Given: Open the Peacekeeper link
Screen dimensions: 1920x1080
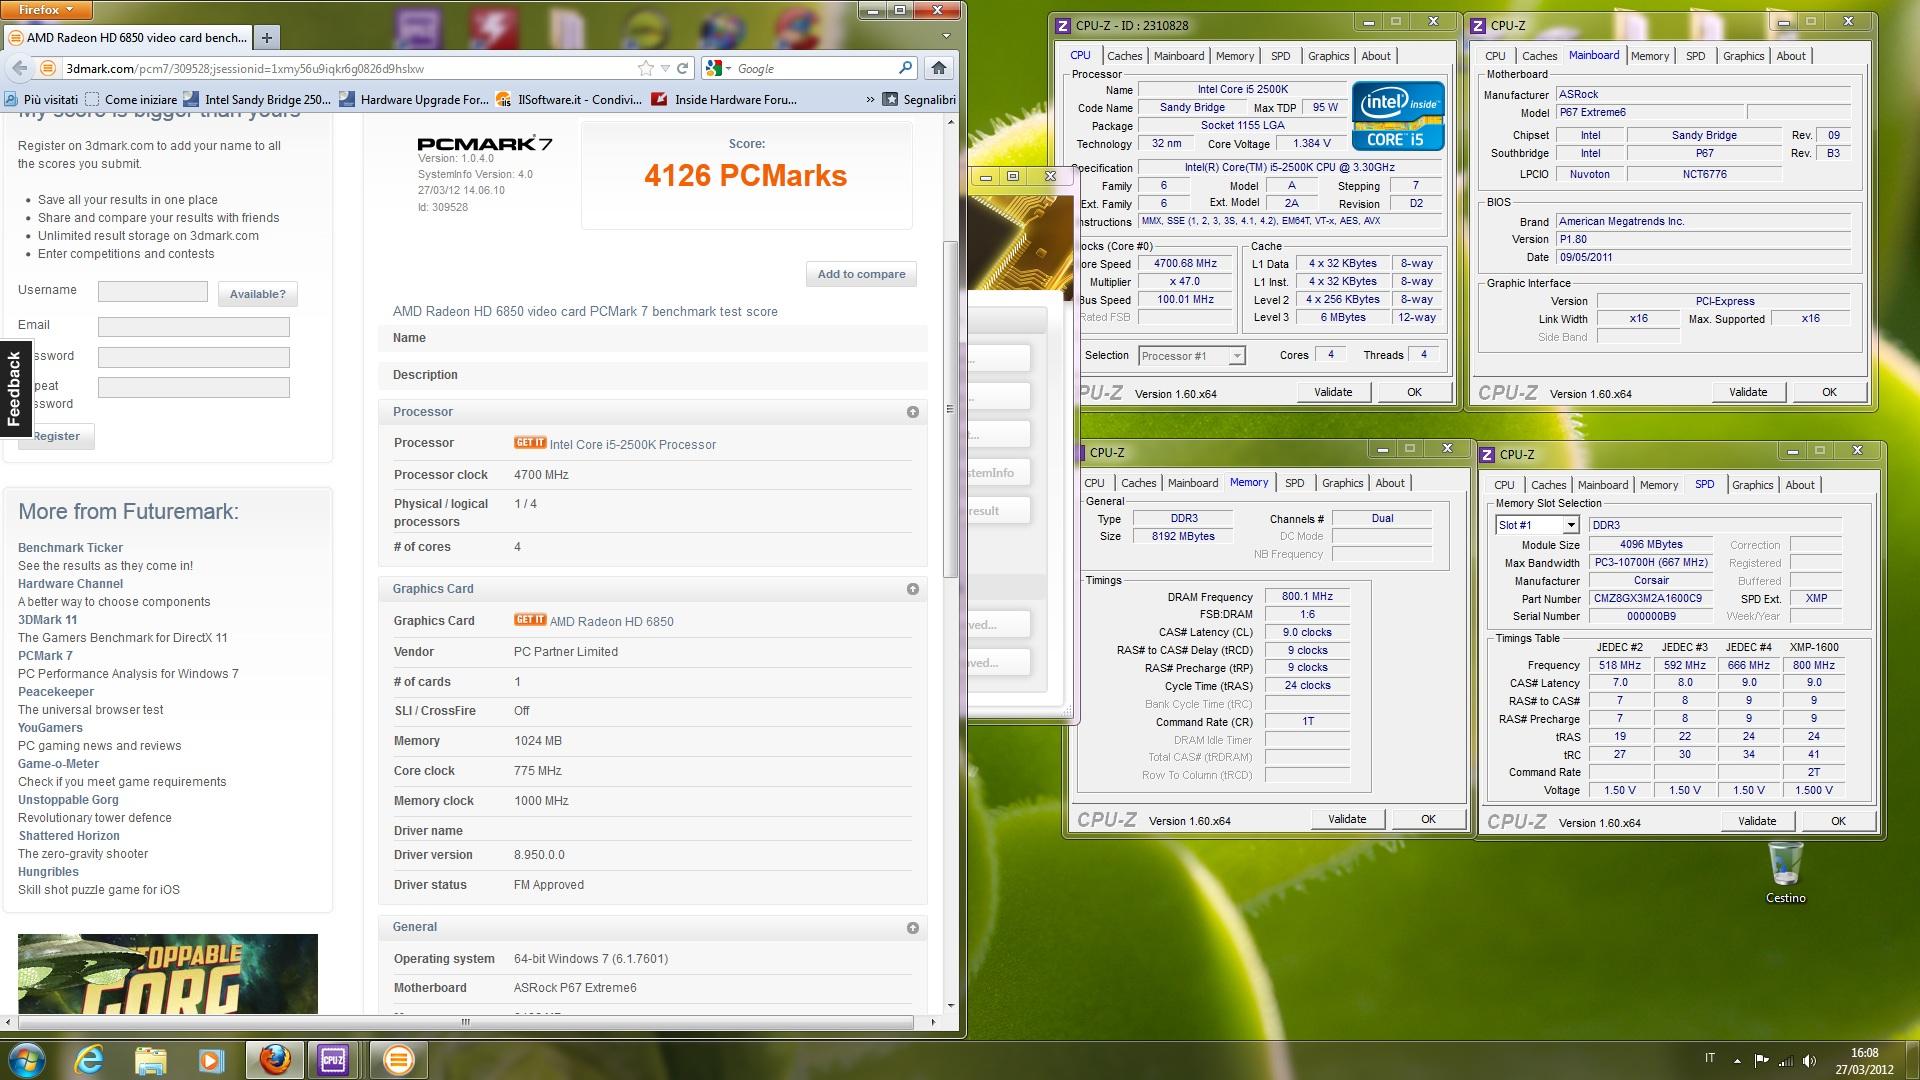Looking at the screenshot, I should coord(56,692).
